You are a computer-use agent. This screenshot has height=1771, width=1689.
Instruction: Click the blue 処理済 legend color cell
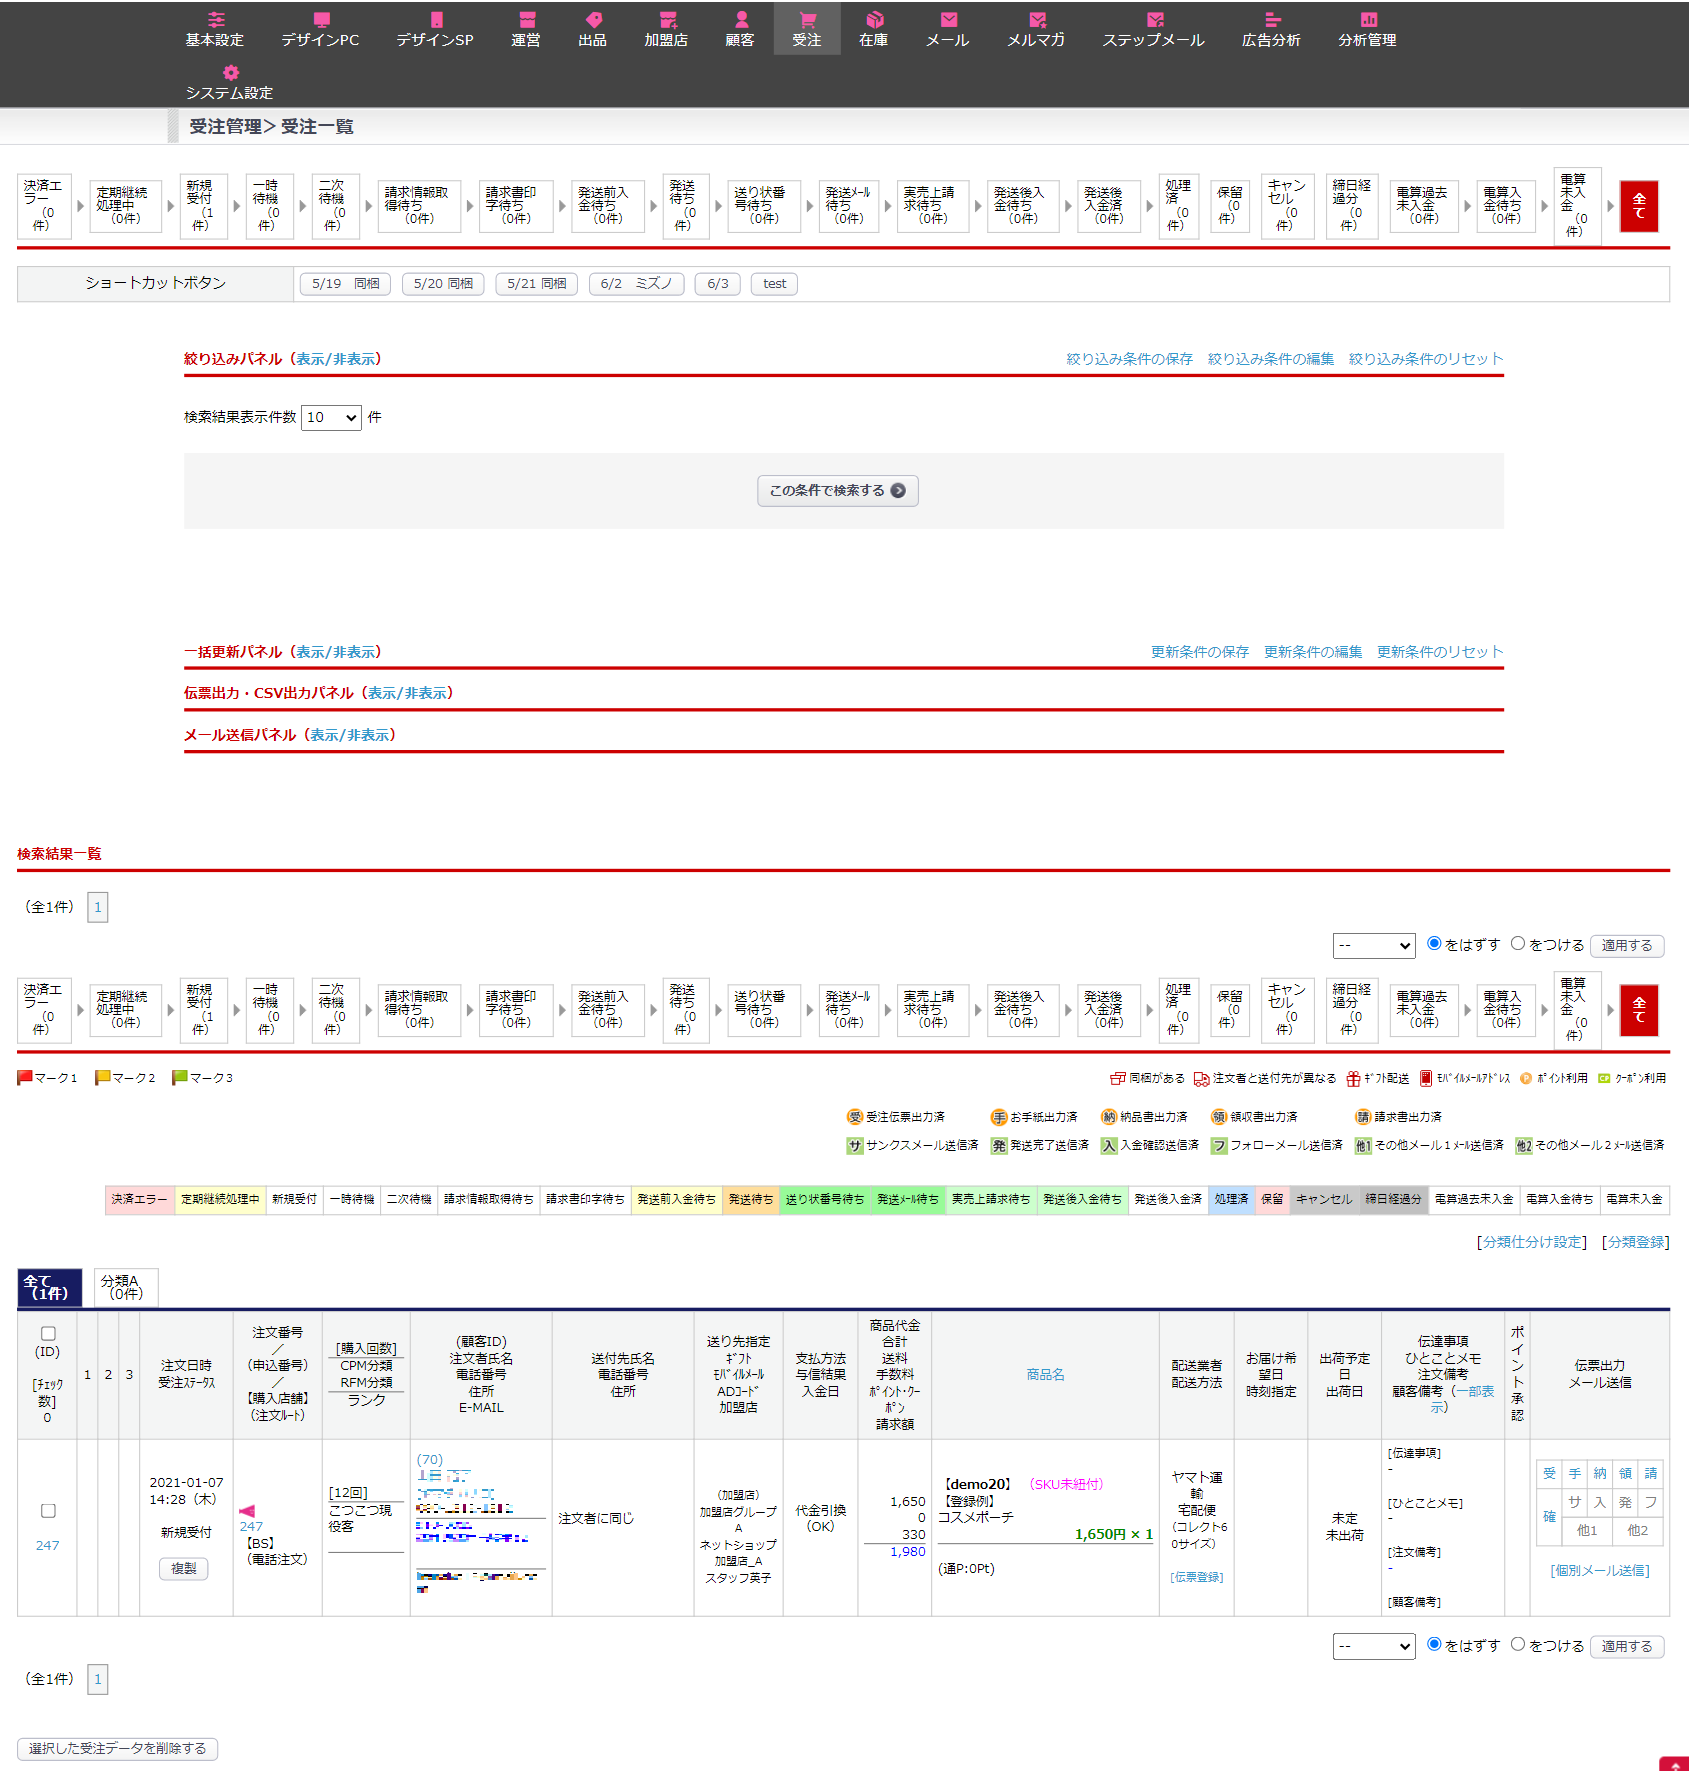1232,1199
